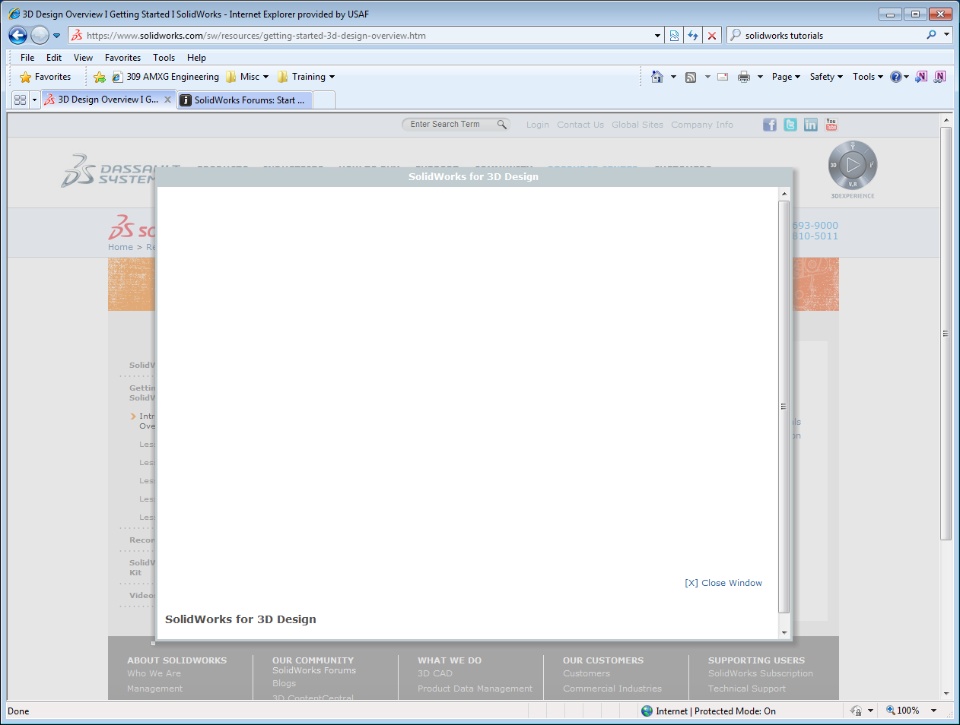The height and width of the screenshot is (725, 960).
Task: Open a new blank tab
Action: click(324, 100)
